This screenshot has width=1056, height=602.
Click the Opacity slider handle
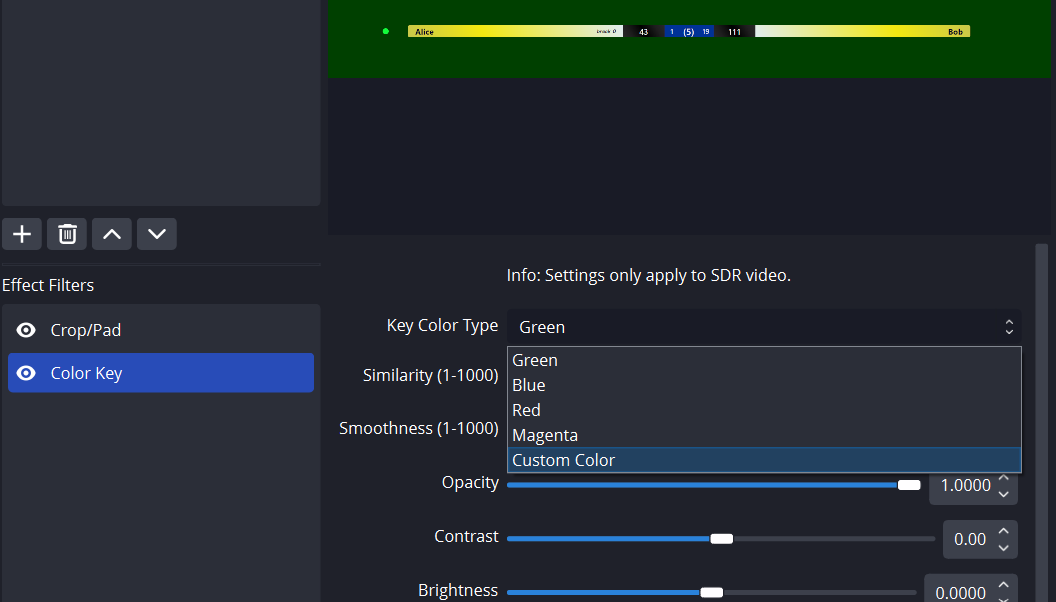pos(909,485)
